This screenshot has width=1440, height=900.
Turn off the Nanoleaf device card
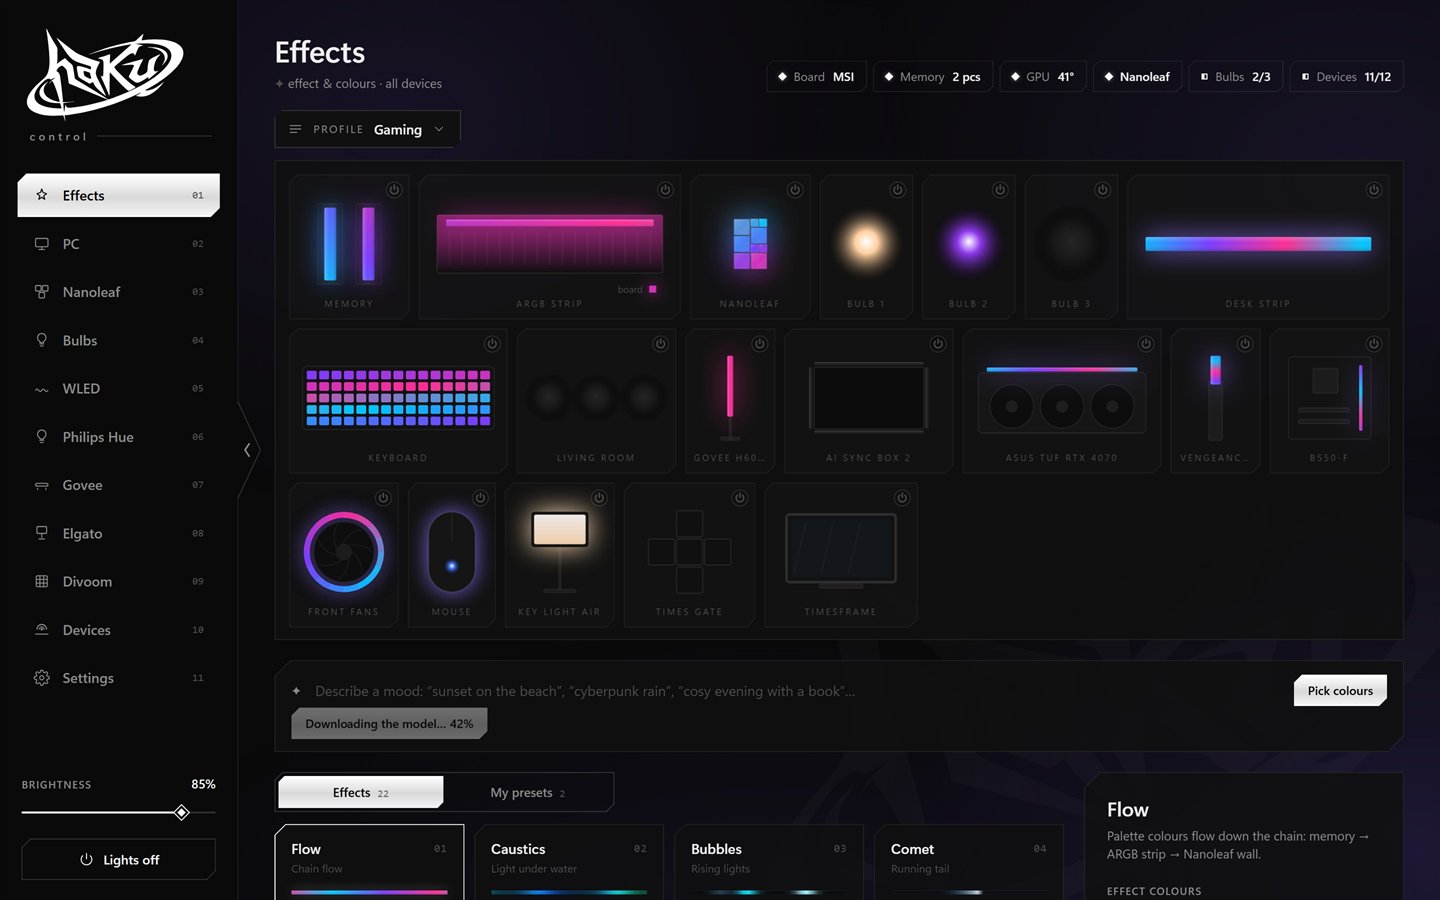pos(795,190)
